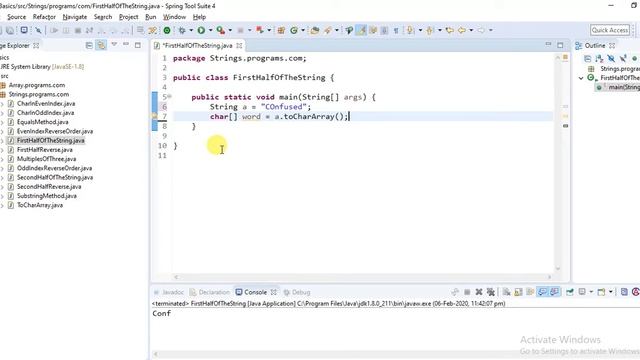Image resolution: width=640 pixels, height=360 pixels.
Task: Click the Quick Access search field
Action: click(610, 30)
